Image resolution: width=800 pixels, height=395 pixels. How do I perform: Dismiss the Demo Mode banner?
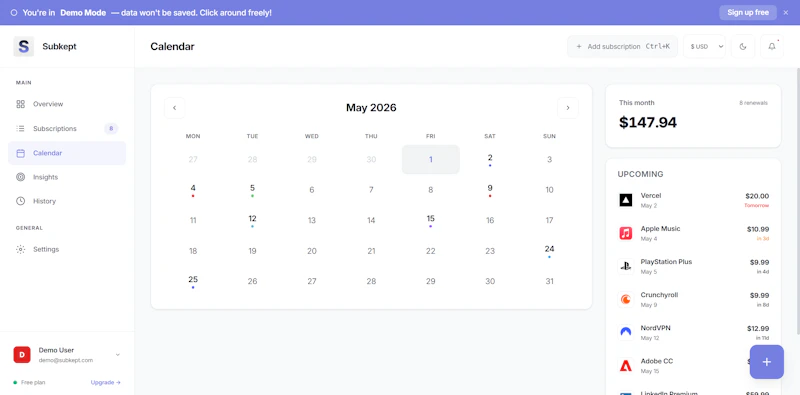click(786, 13)
